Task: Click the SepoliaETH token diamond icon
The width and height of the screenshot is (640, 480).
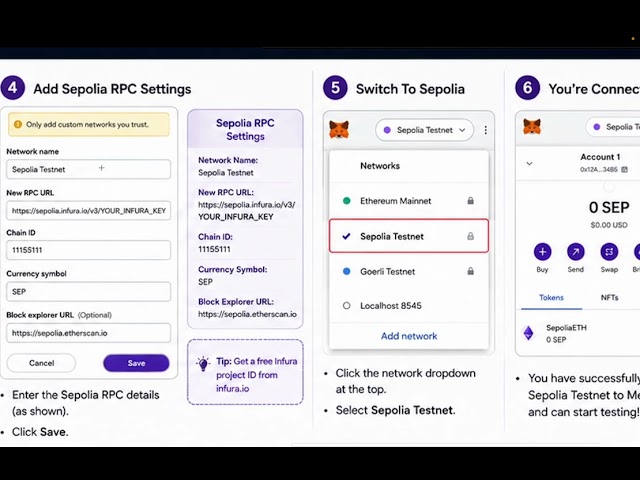Action: click(529, 333)
